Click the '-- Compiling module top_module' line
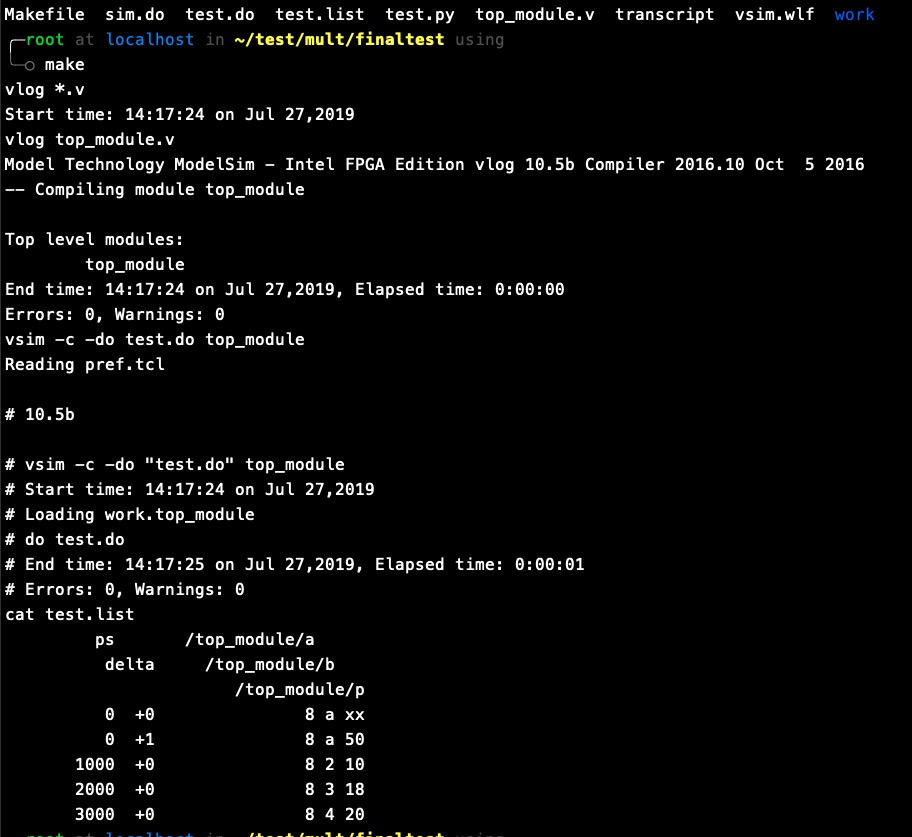Screen dimensions: 912x837 pyautogui.click(x=154, y=190)
